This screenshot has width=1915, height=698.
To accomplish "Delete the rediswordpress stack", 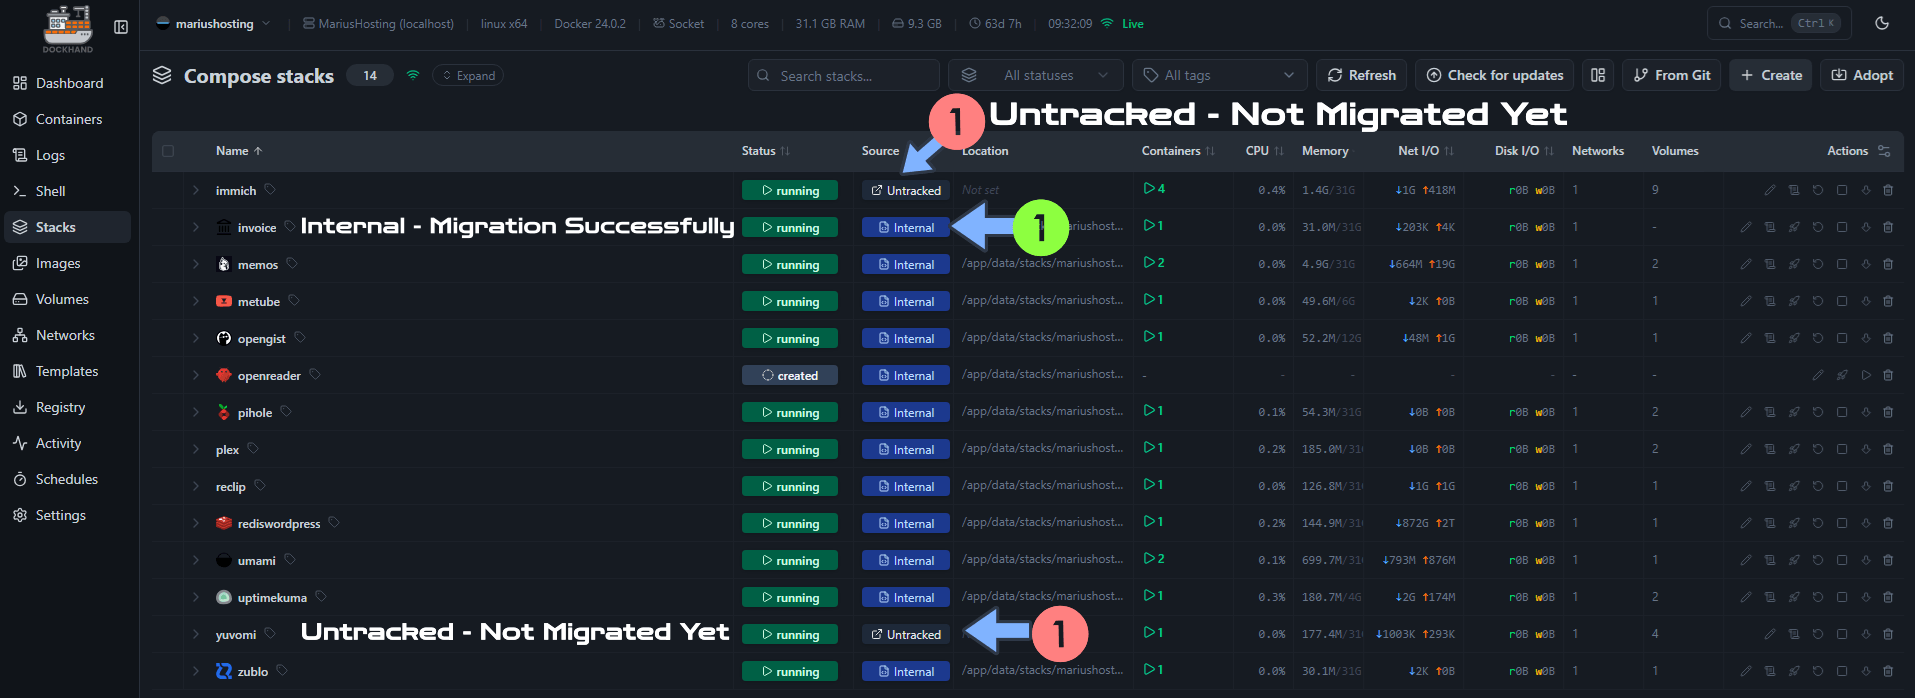I will click(1888, 523).
